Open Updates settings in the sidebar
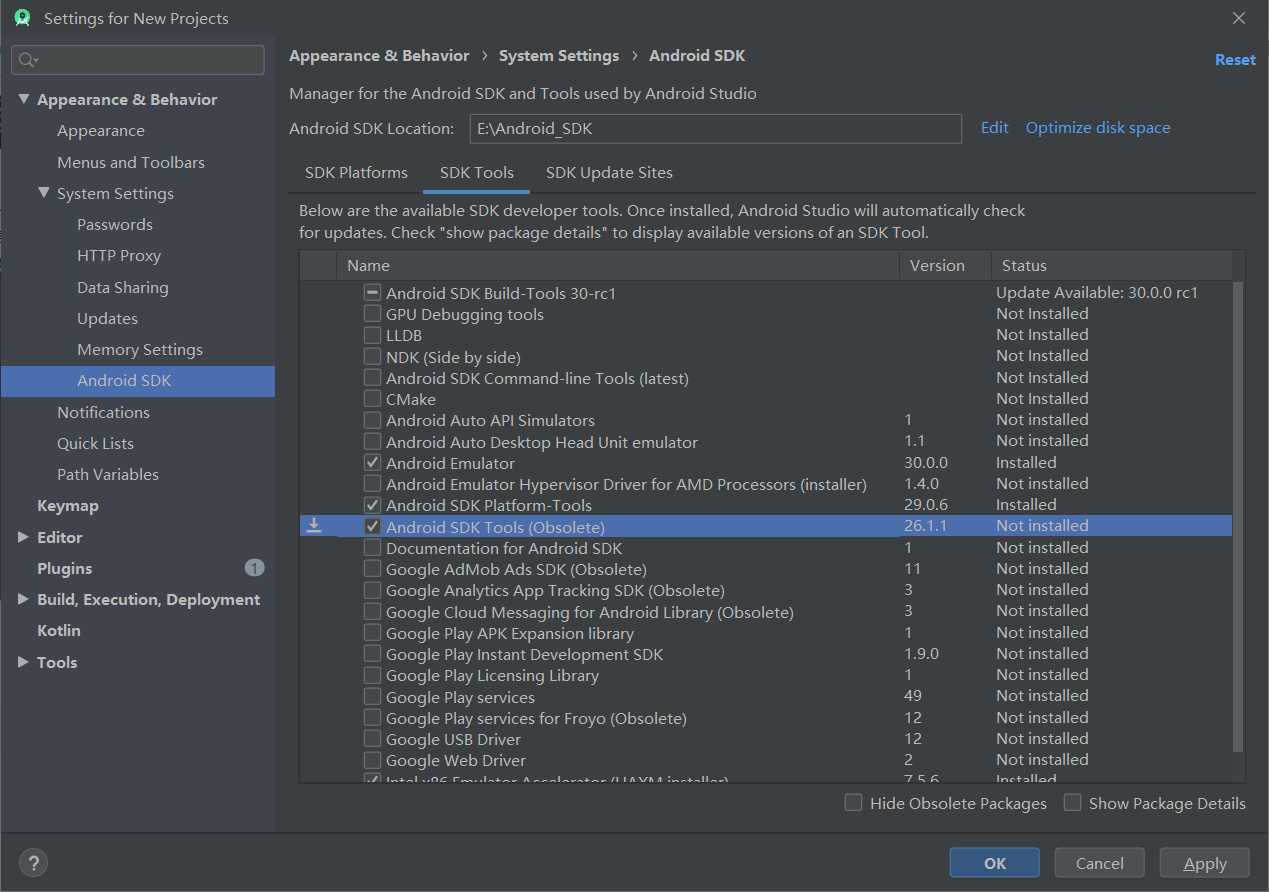This screenshot has height=892, width=1269. pyautogui.click(x=107, y=318)
